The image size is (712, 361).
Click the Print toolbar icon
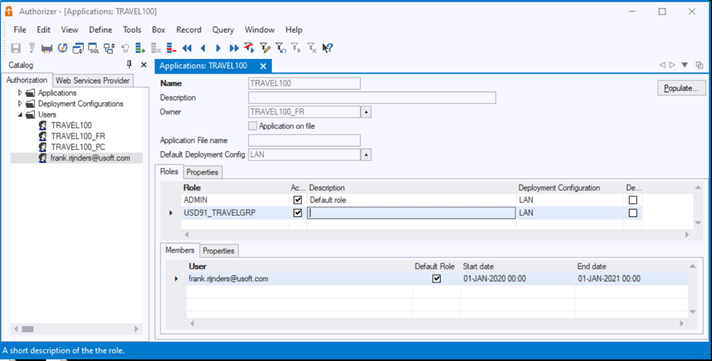pos(47,48)
